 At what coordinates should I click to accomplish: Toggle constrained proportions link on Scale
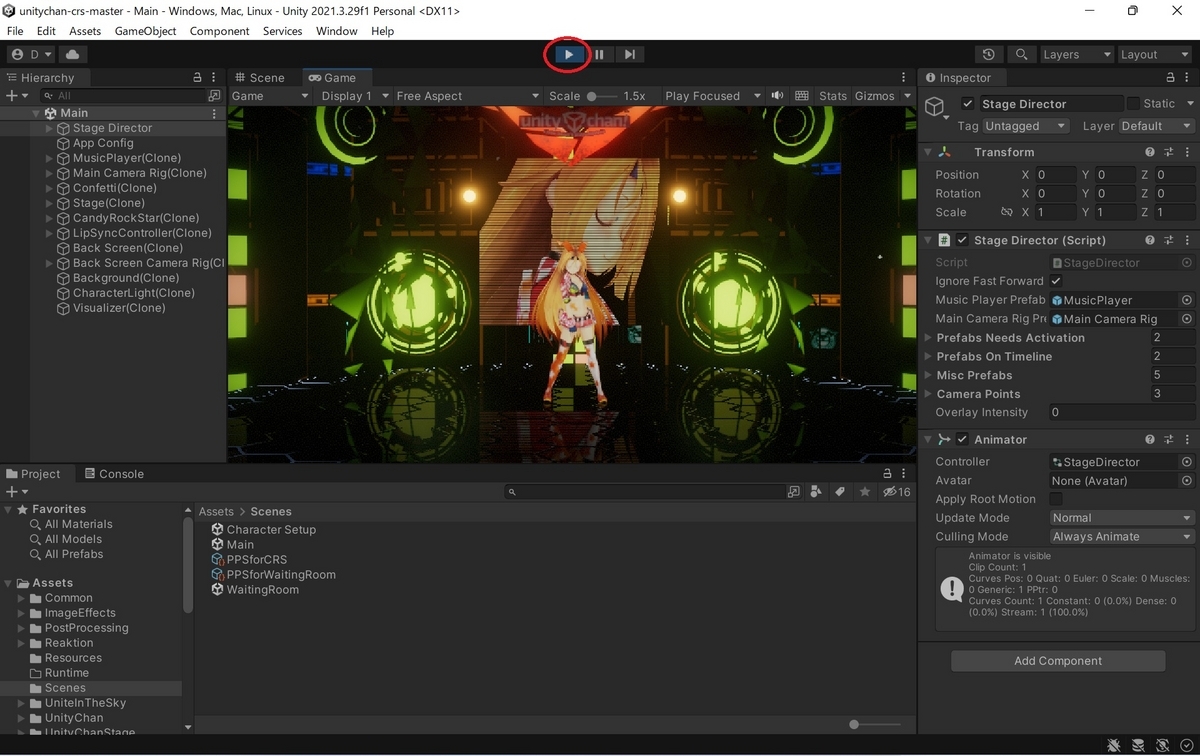pos(1007,213)
